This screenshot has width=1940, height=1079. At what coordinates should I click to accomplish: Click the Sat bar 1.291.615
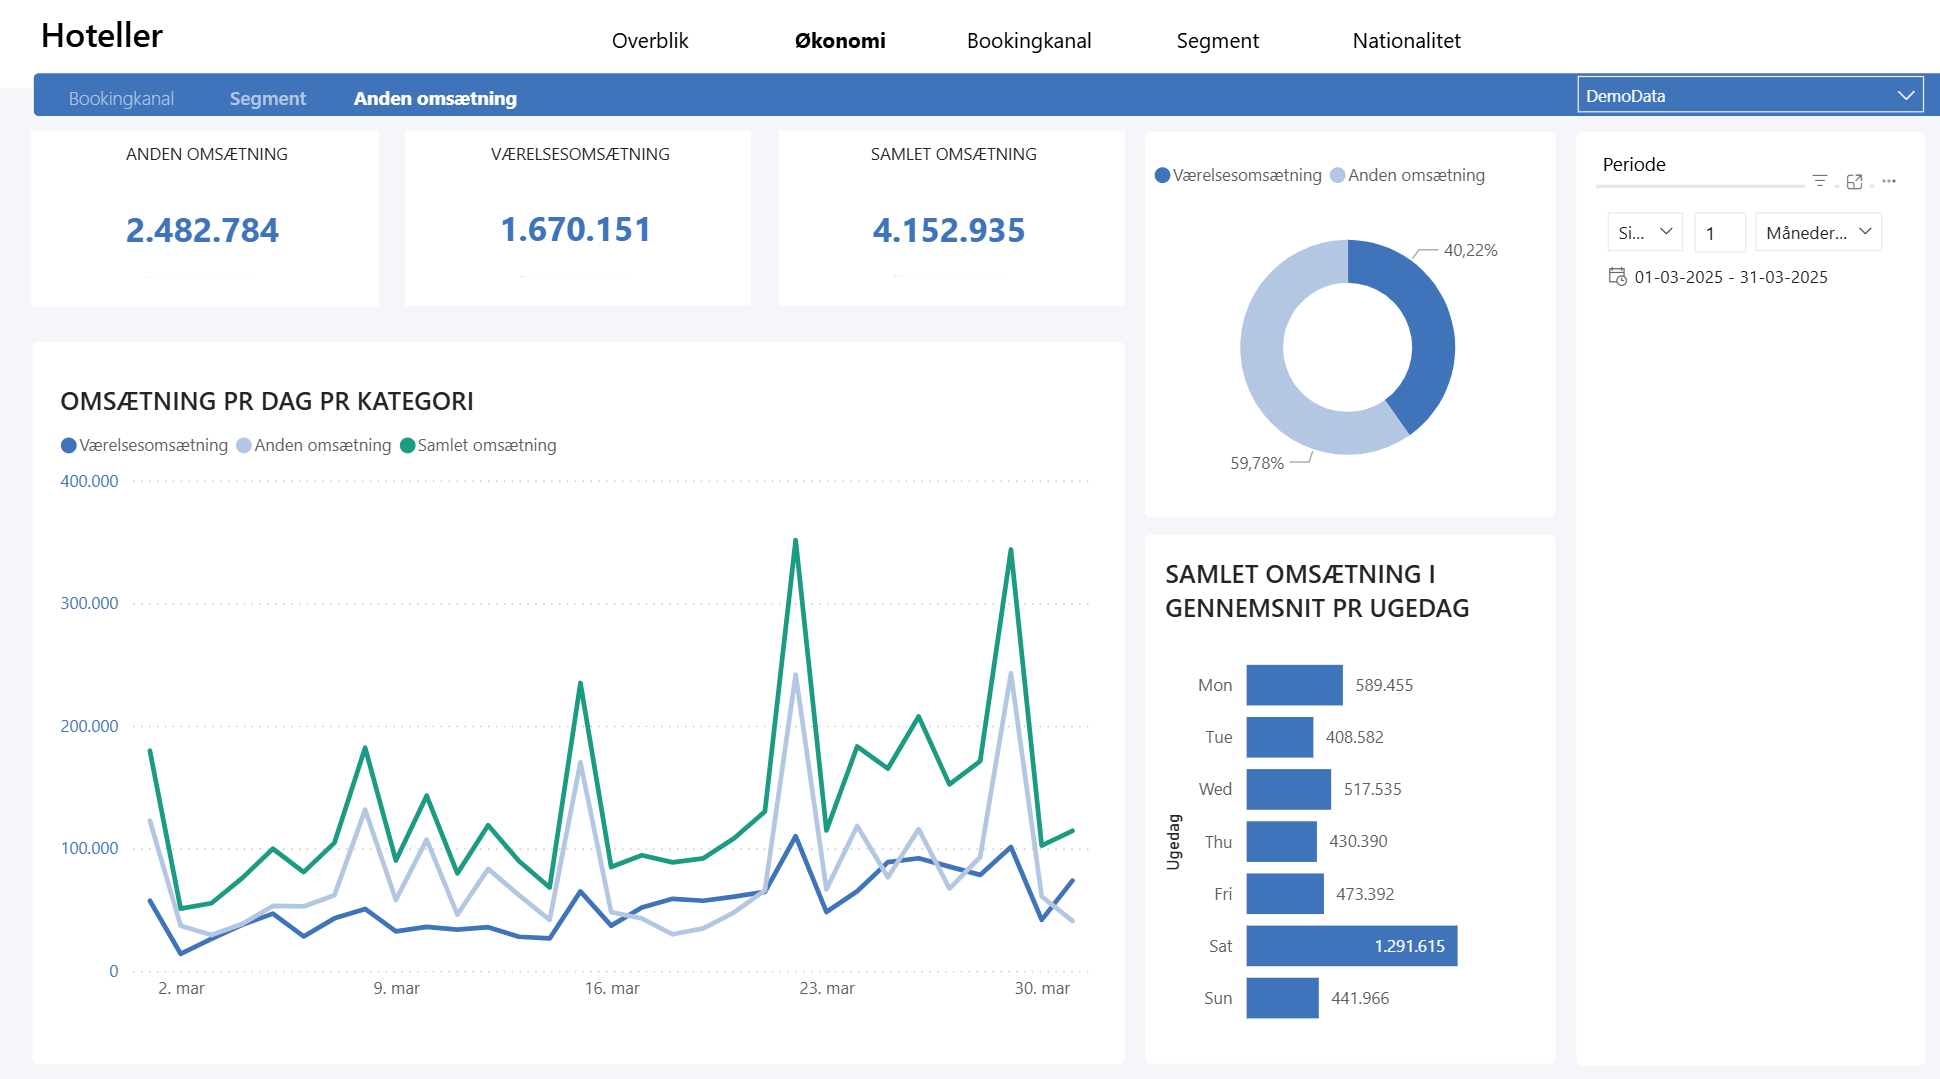[1352, 946]
